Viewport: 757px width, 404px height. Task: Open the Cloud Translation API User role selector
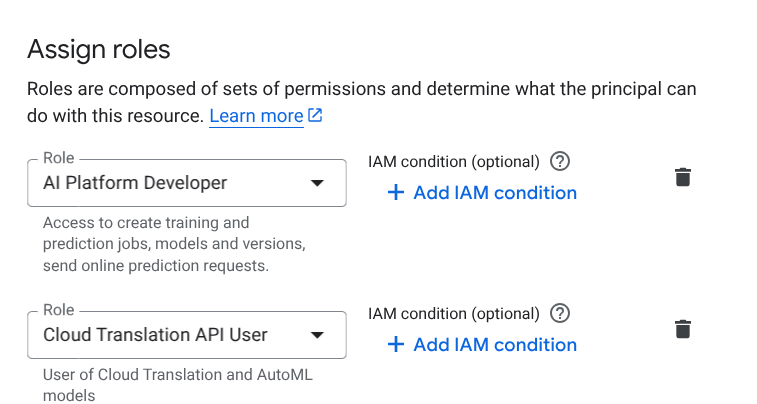(187, 335)
